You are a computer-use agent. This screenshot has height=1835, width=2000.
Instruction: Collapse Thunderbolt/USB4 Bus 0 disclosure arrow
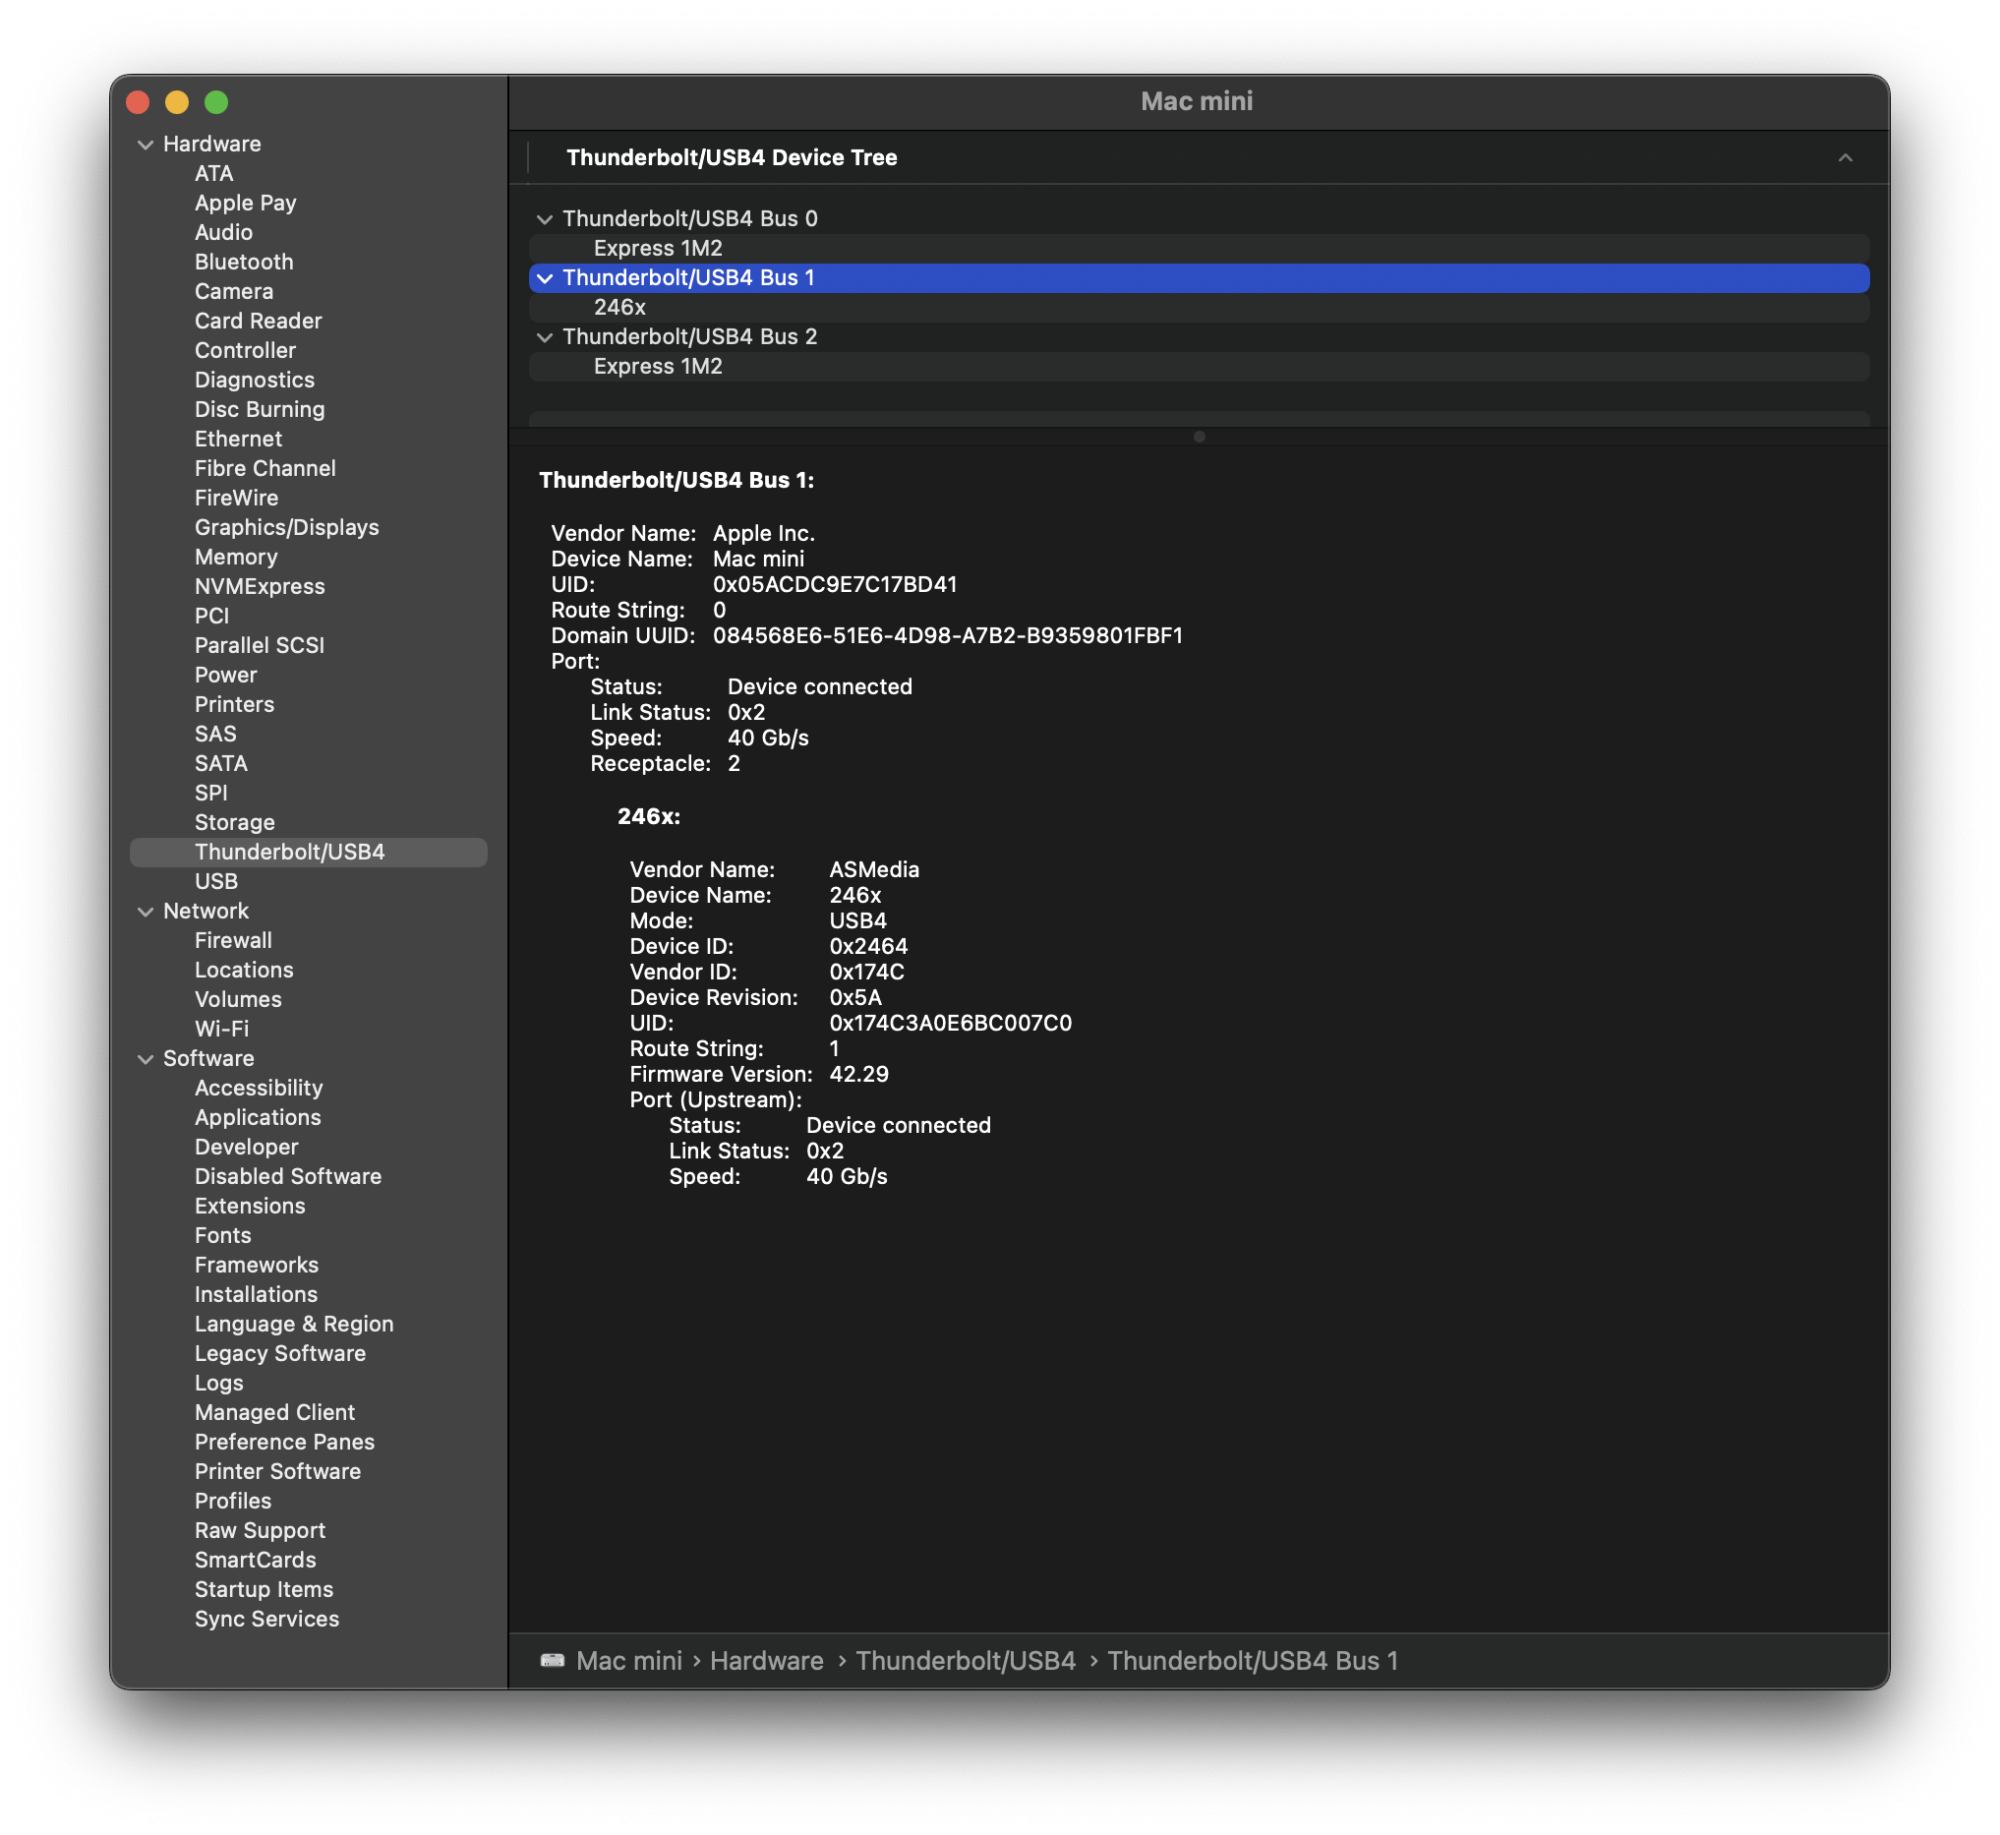point(545,219)
